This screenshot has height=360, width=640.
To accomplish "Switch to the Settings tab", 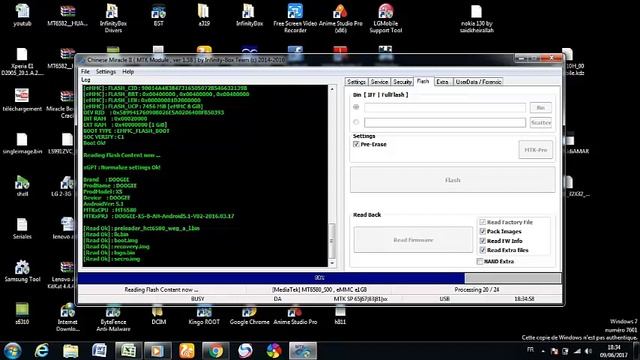I will point(356,82).
